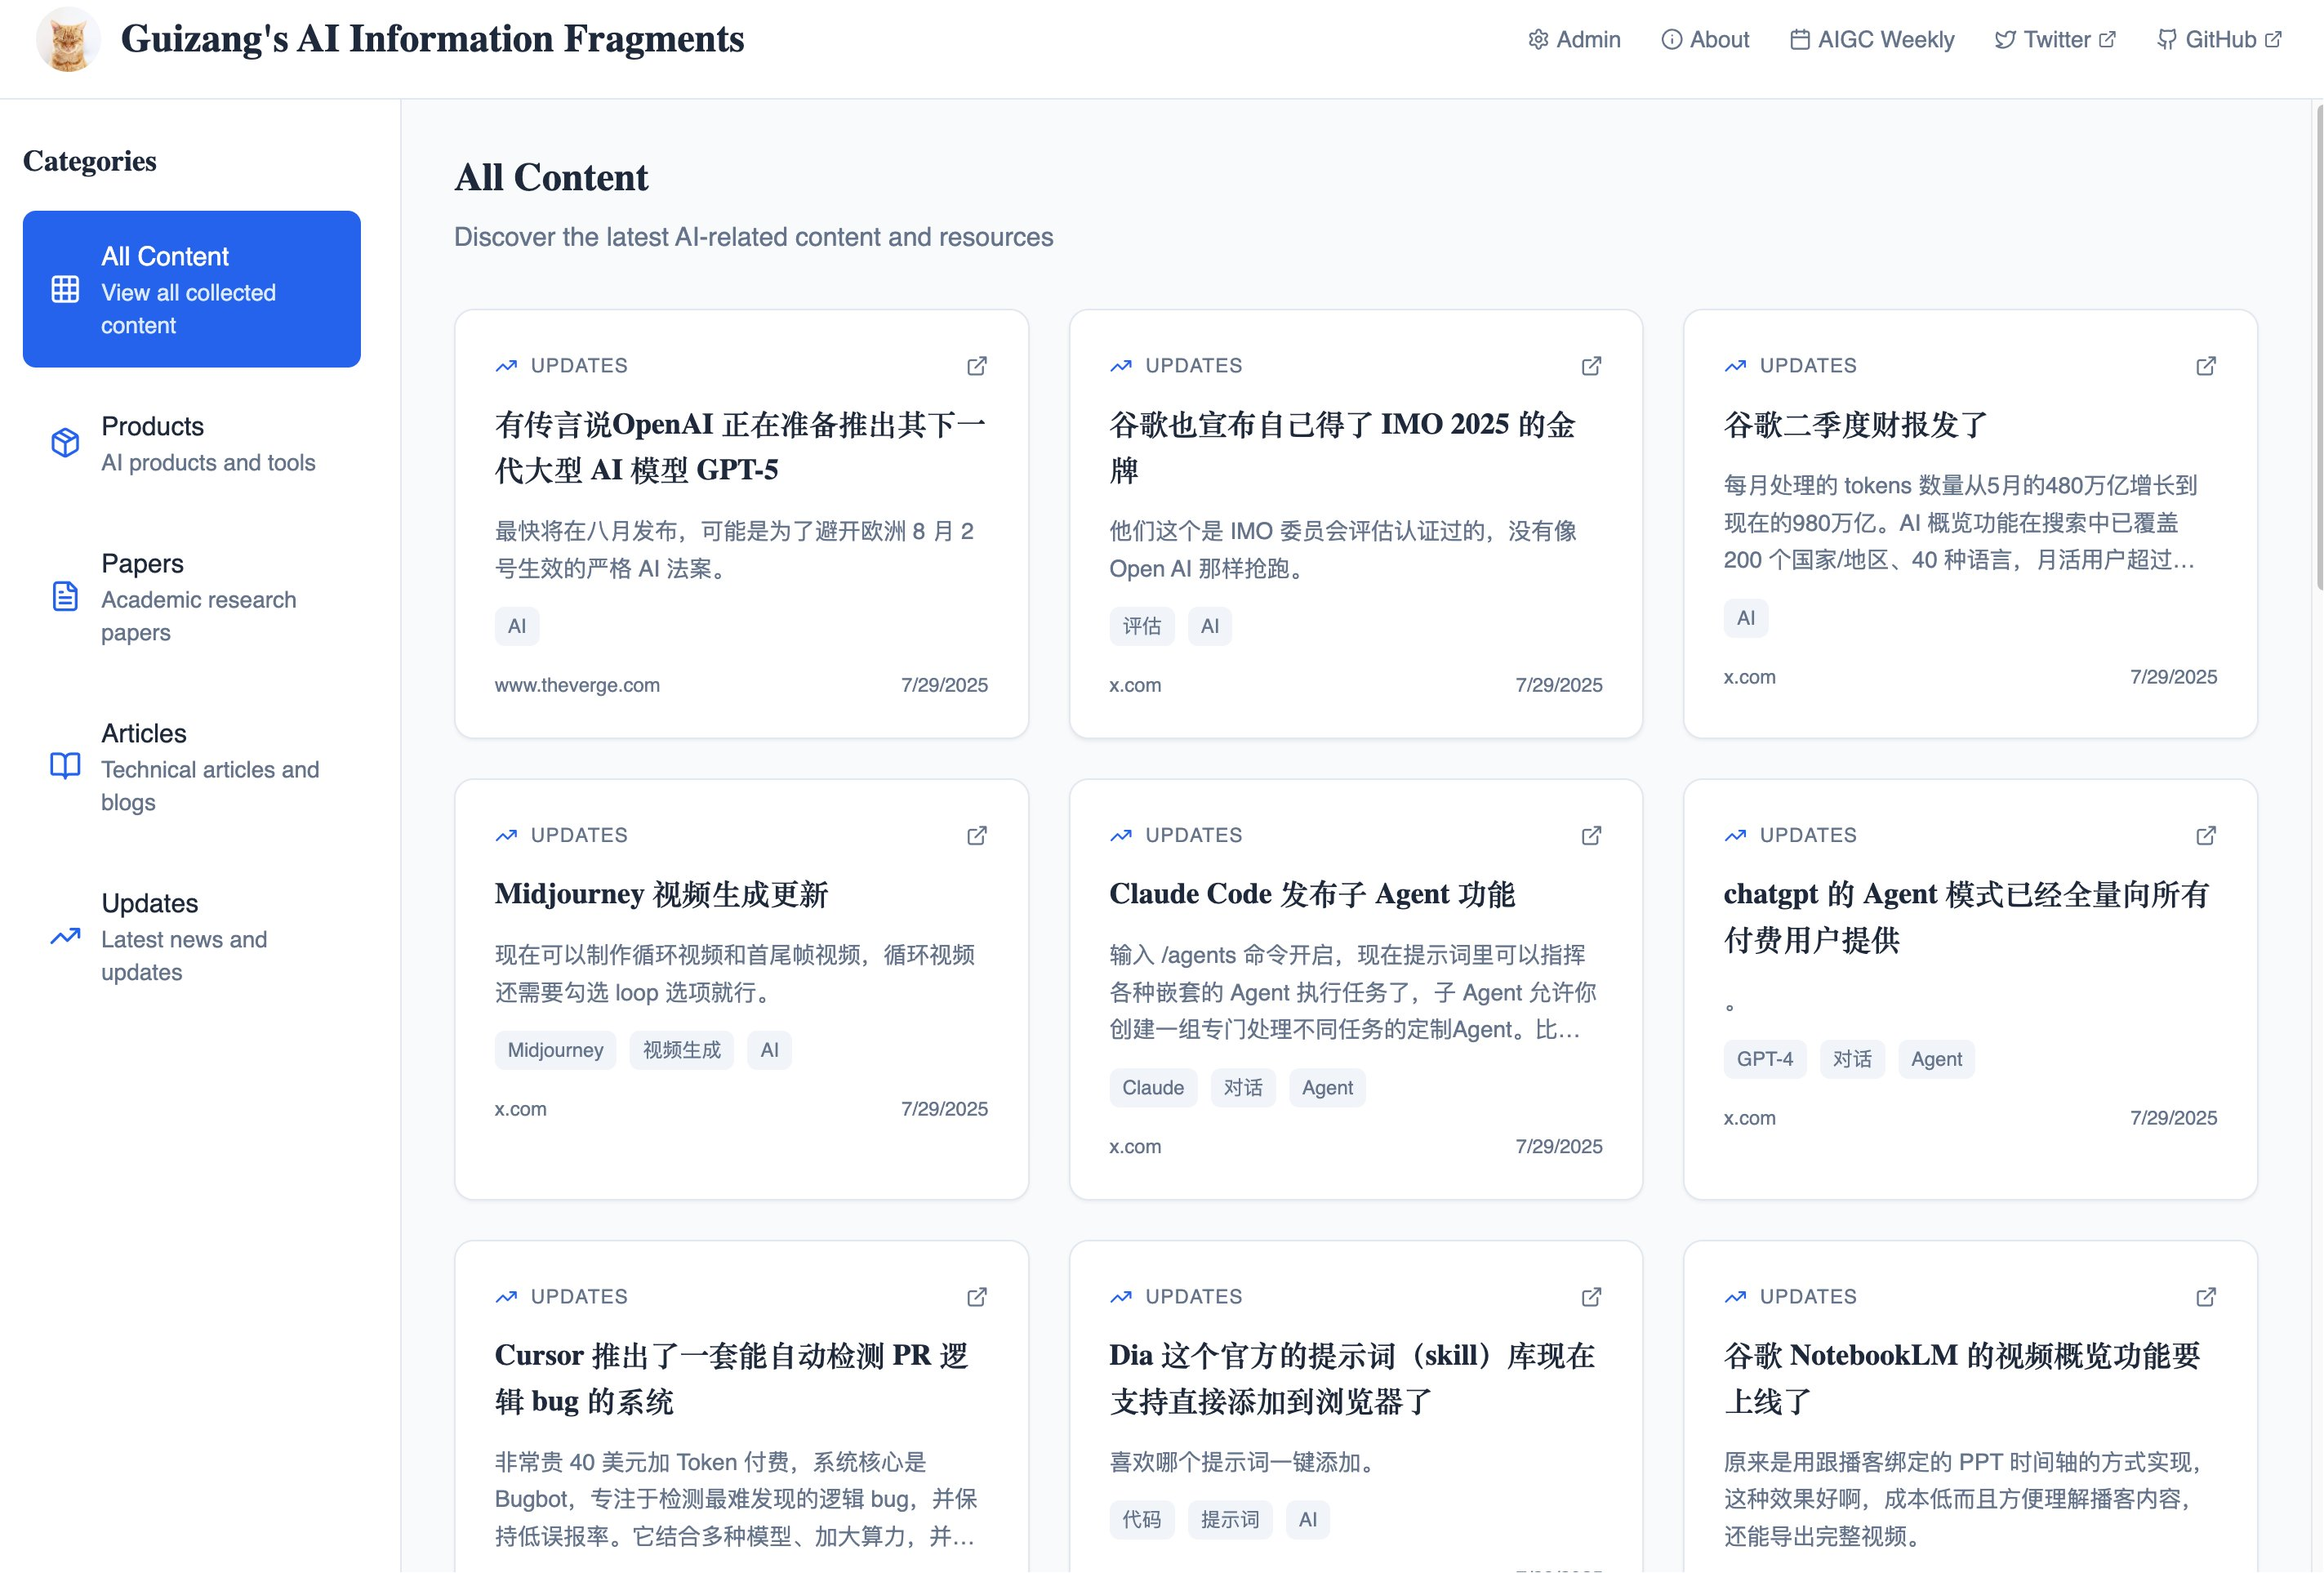Click the Claude tag chip

coord(1152,1088)
